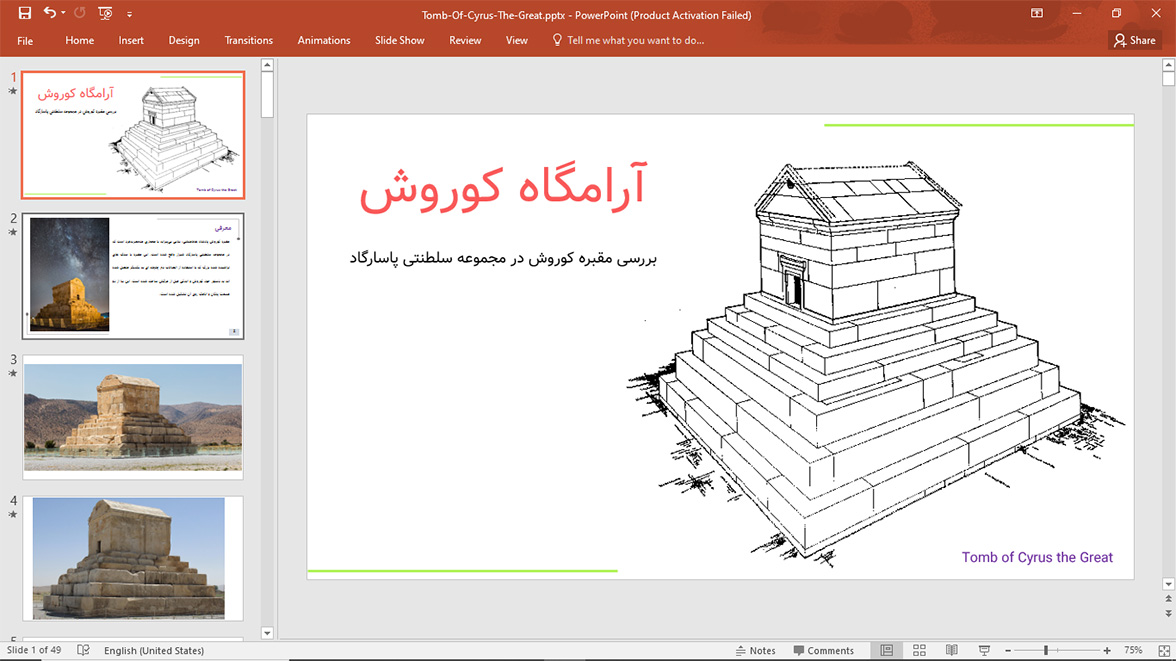1176x661 pixels.
Task: Toggle the Comments pane
Action: click(x=823, y=650)
